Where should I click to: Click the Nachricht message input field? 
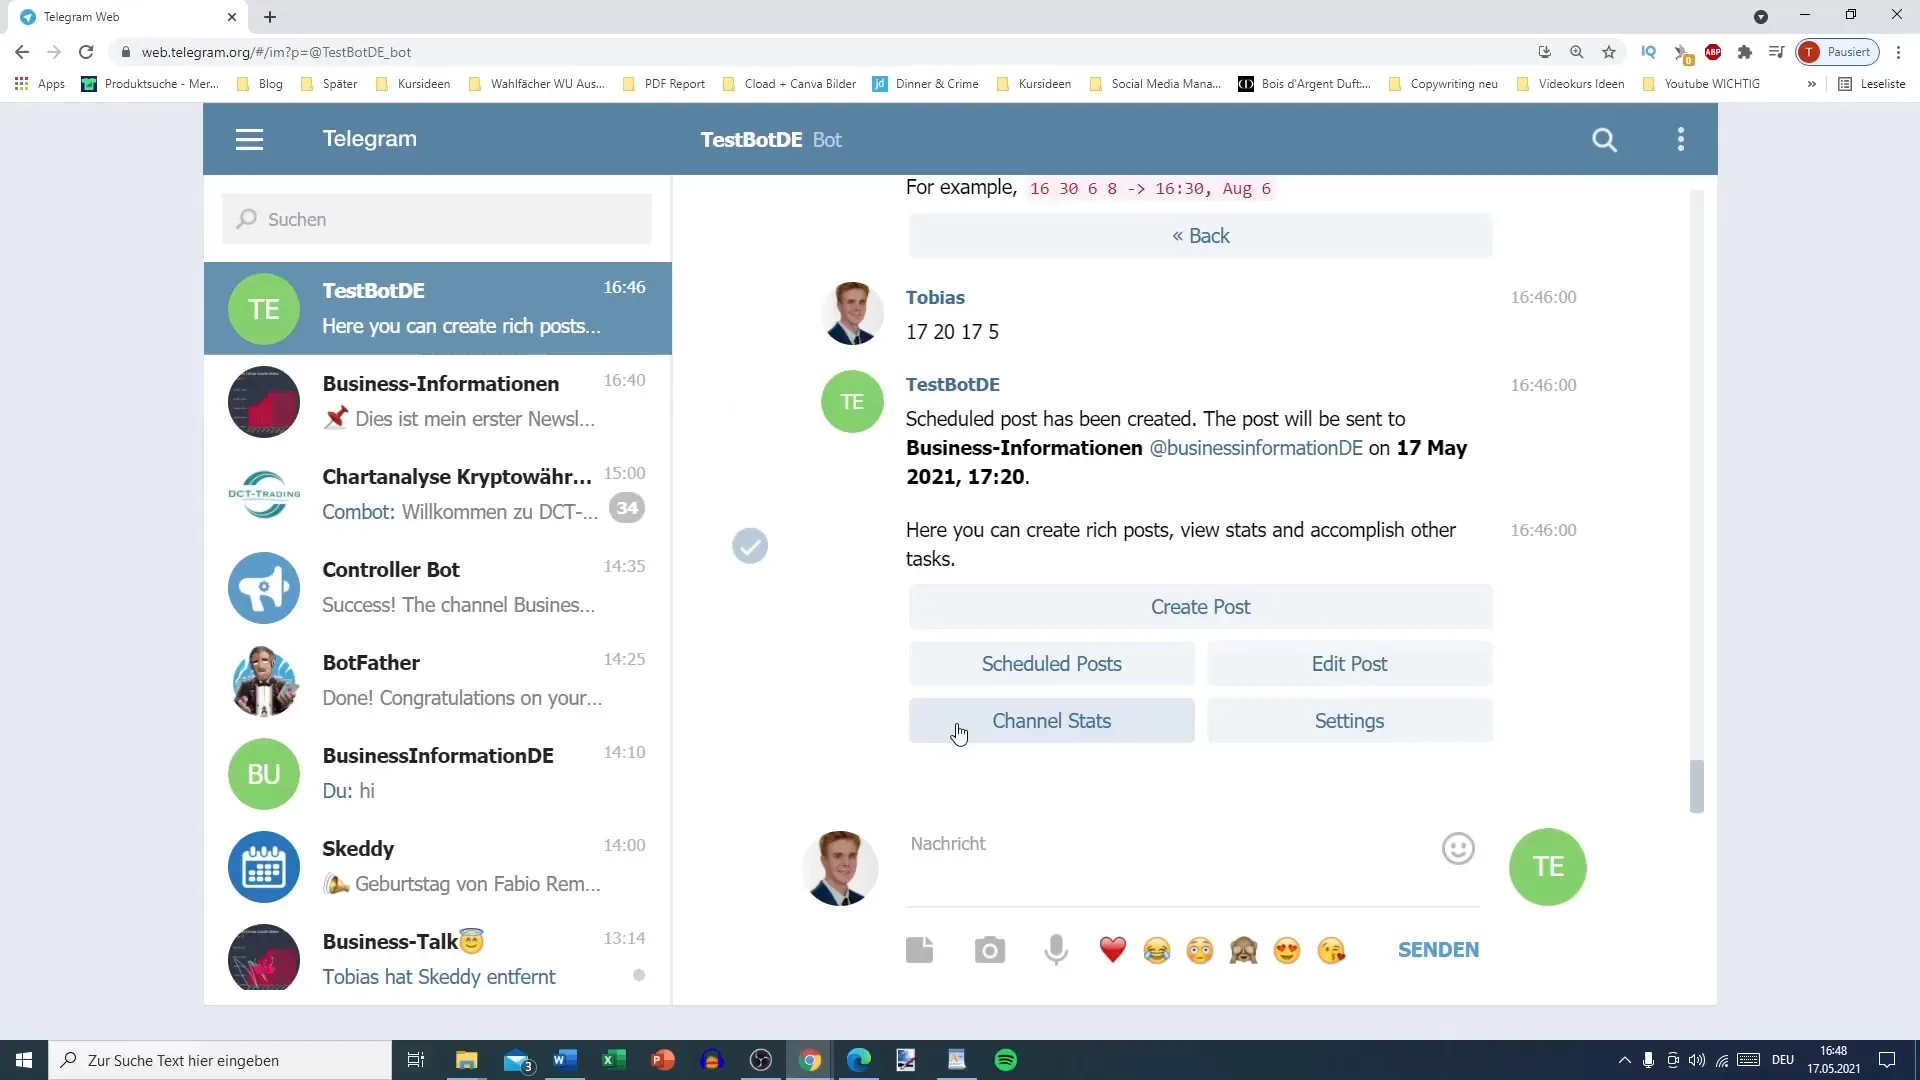(x=1176, y=844)
